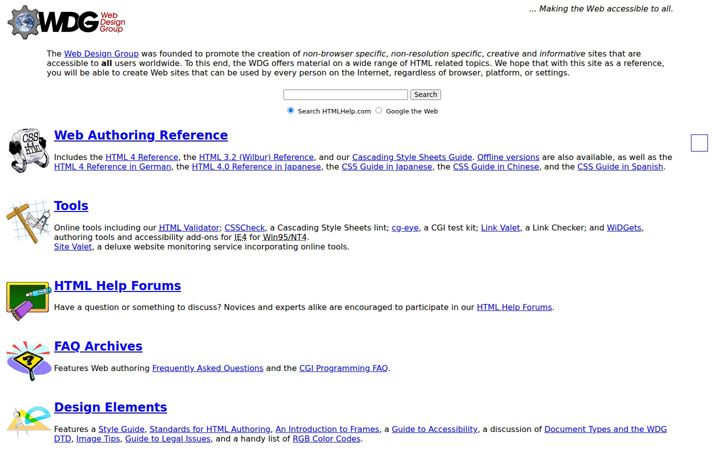Image resolution: width=720 pixels, height=450 pixels.
Task: Select the Google the Web radio option
Action: click(x=378, y=110)
